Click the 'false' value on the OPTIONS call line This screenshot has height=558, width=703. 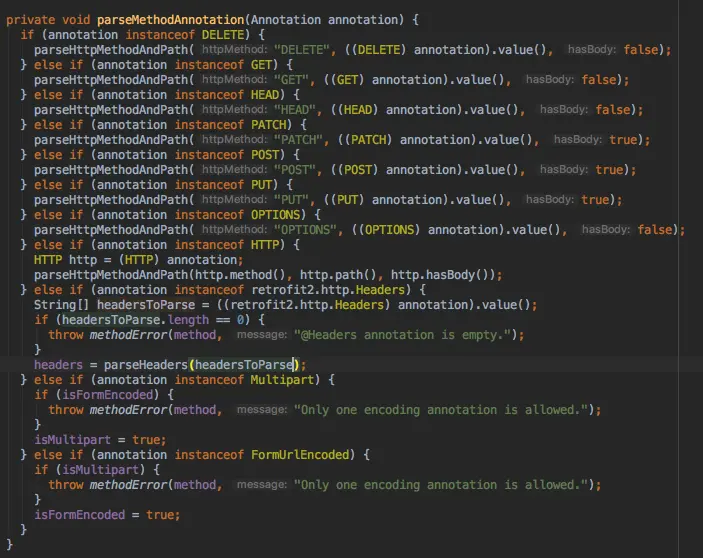(655, 230)
